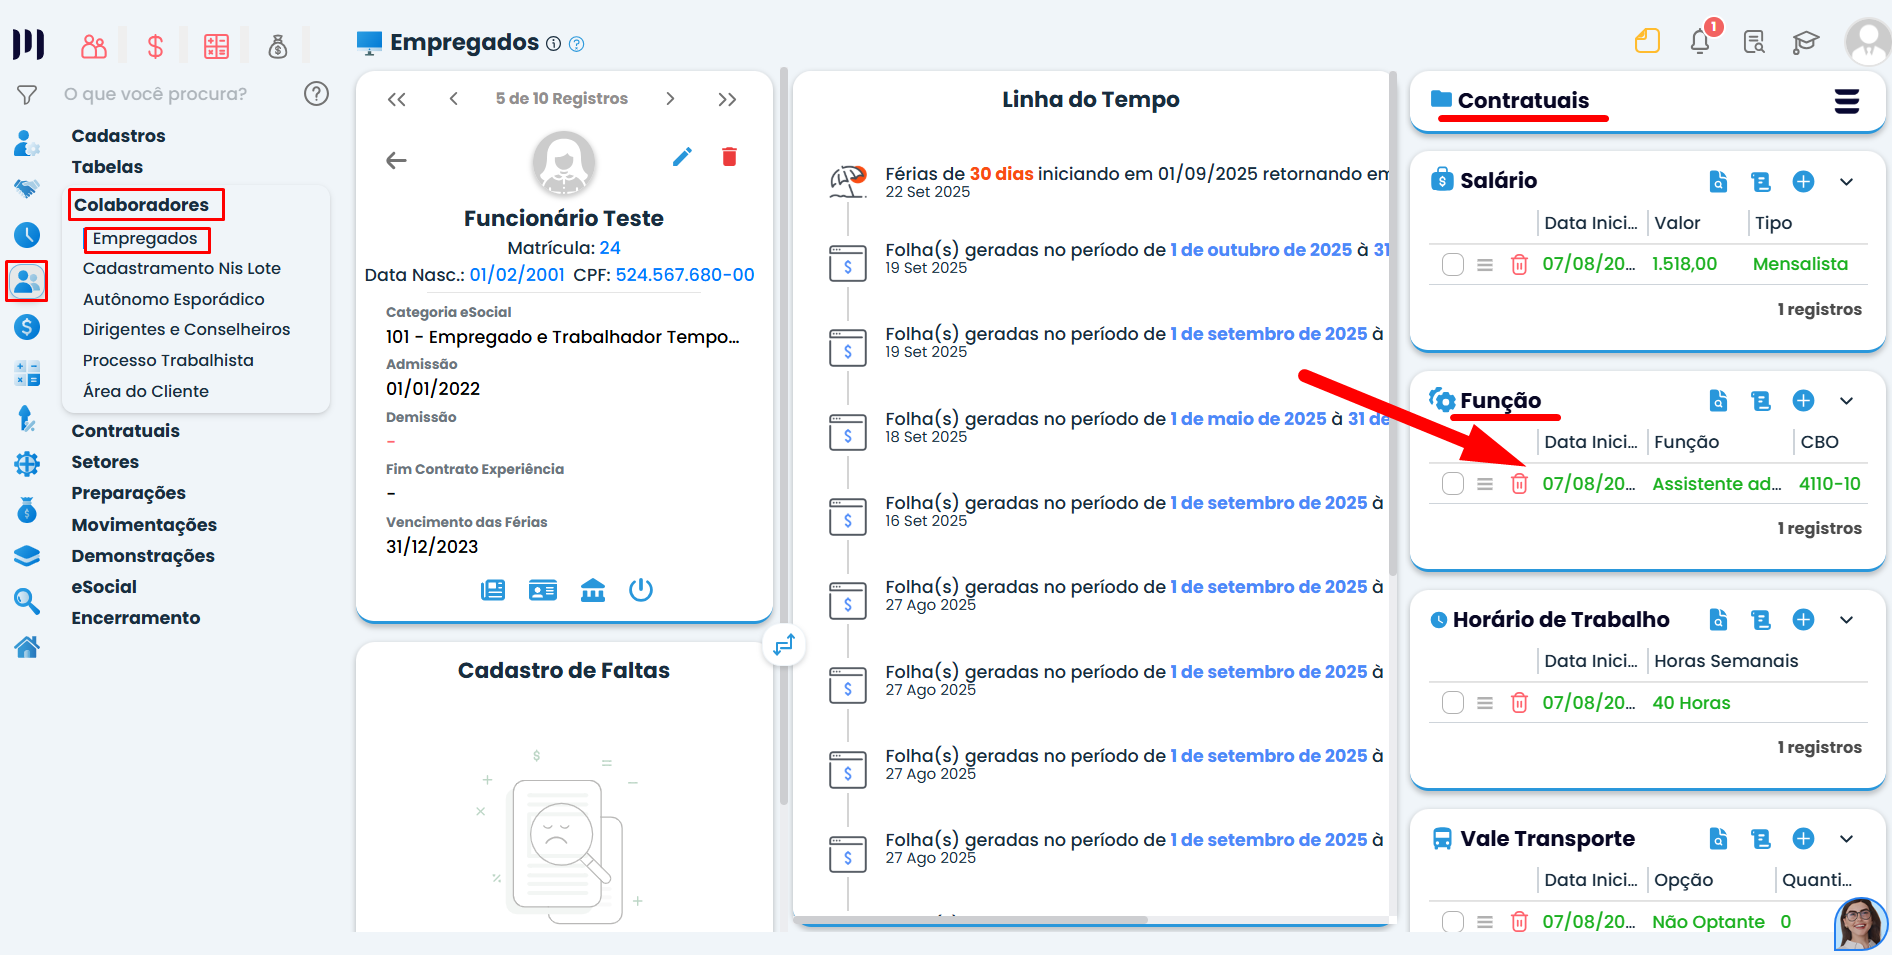
Task: Expand the Tabelas menu
Action: (x=107, y=167)
